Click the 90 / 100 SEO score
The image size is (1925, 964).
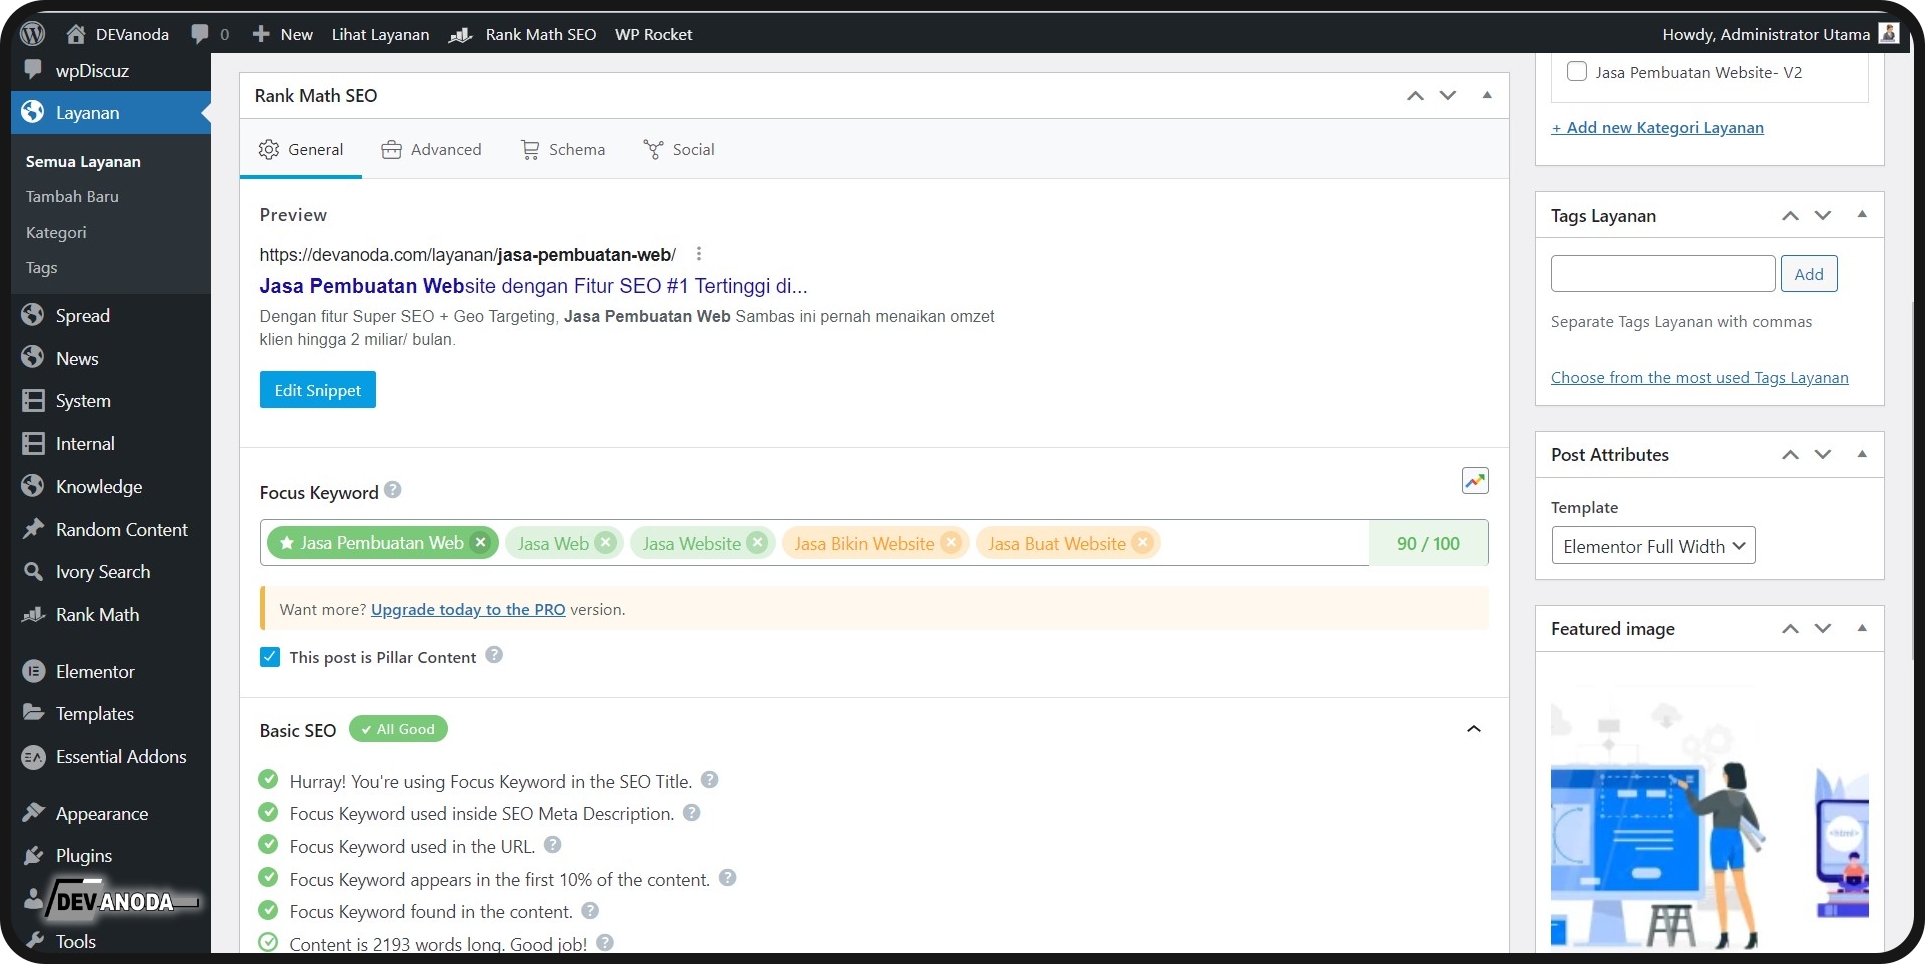tap(1428, 543)
